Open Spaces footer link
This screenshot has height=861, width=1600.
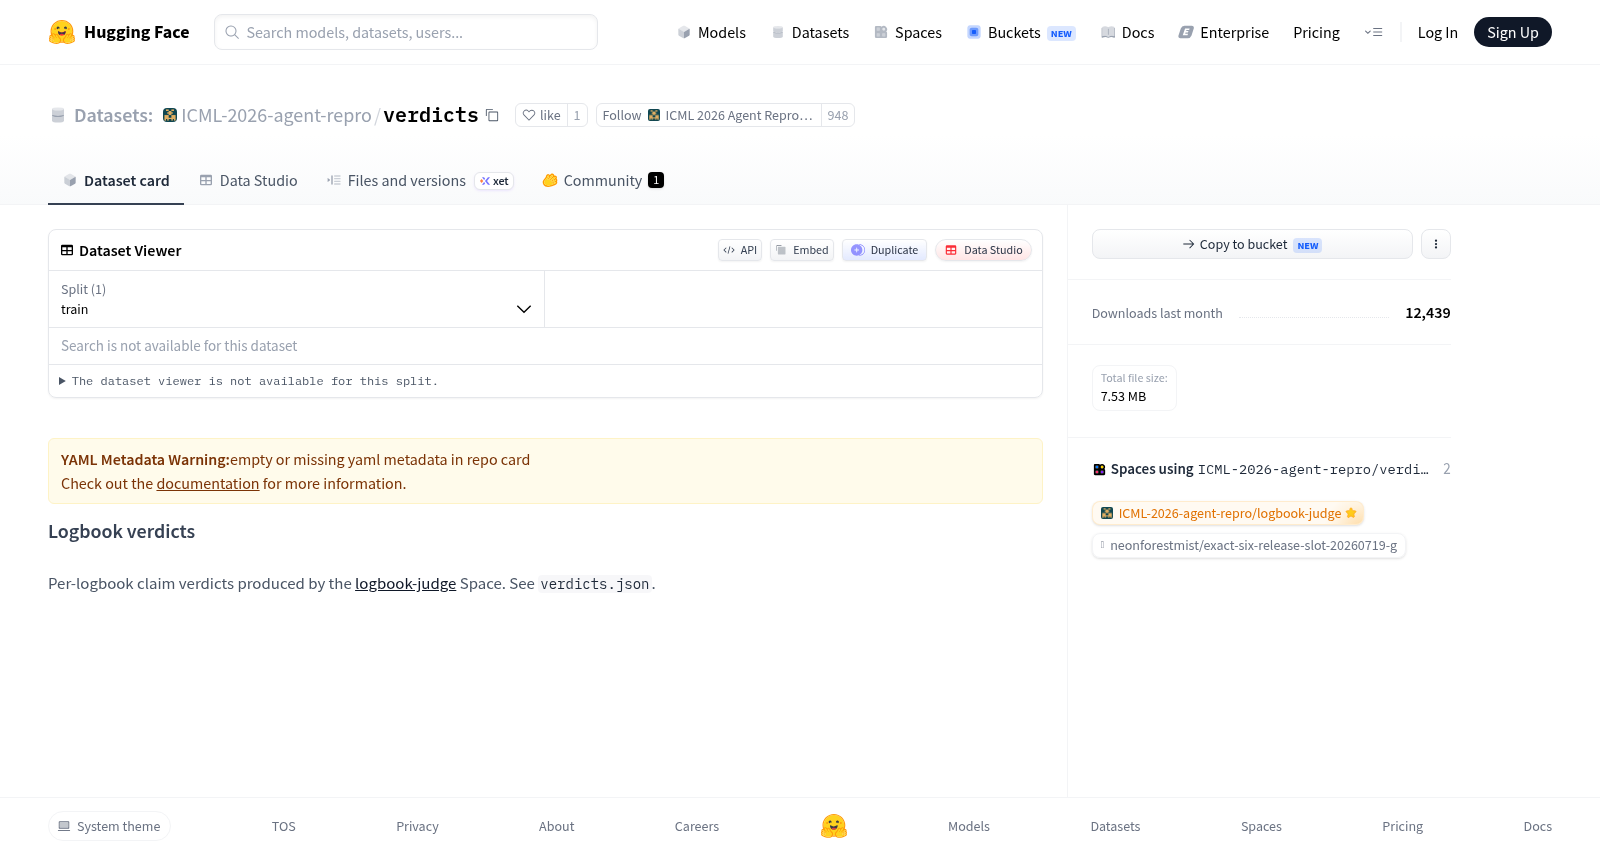(x=1261, y=826)
